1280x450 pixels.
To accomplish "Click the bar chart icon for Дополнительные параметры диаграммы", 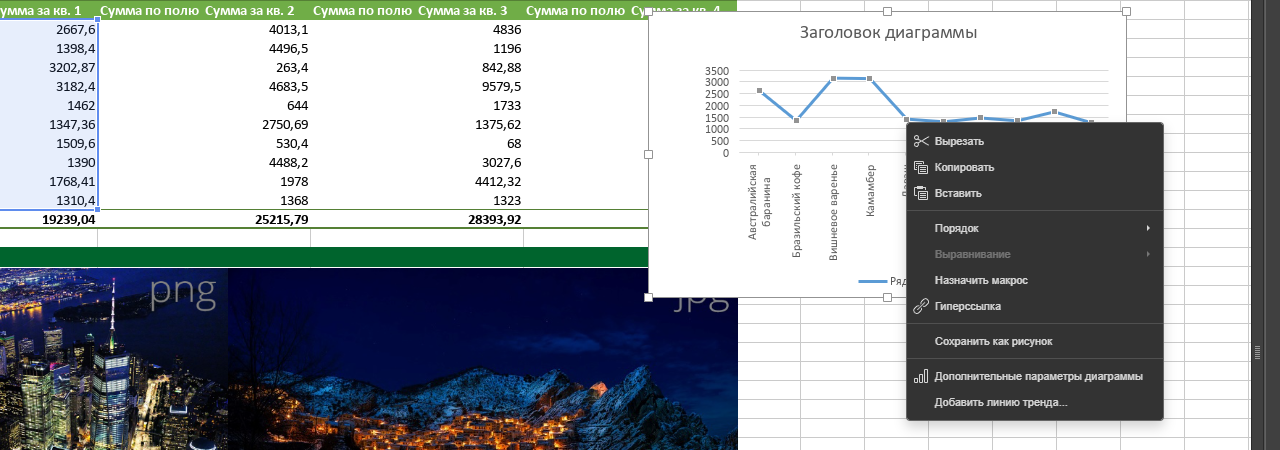I will 921,377.
